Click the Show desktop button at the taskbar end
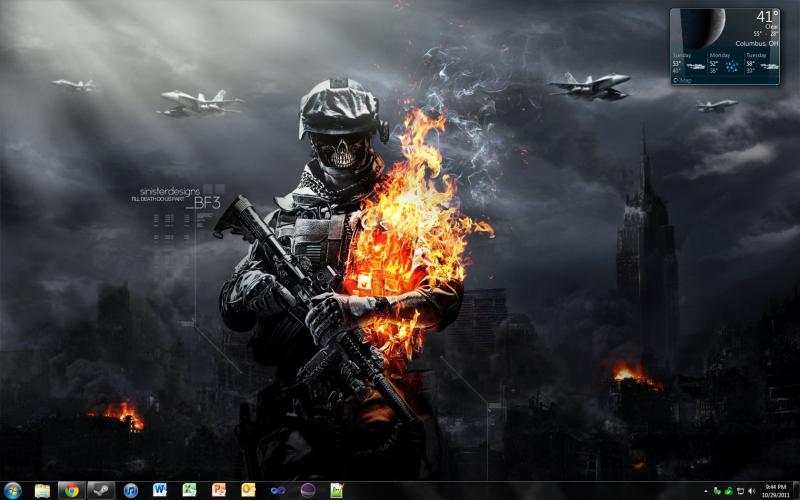Viewport: 800px width, 500px height. click(x=796, y=491)
